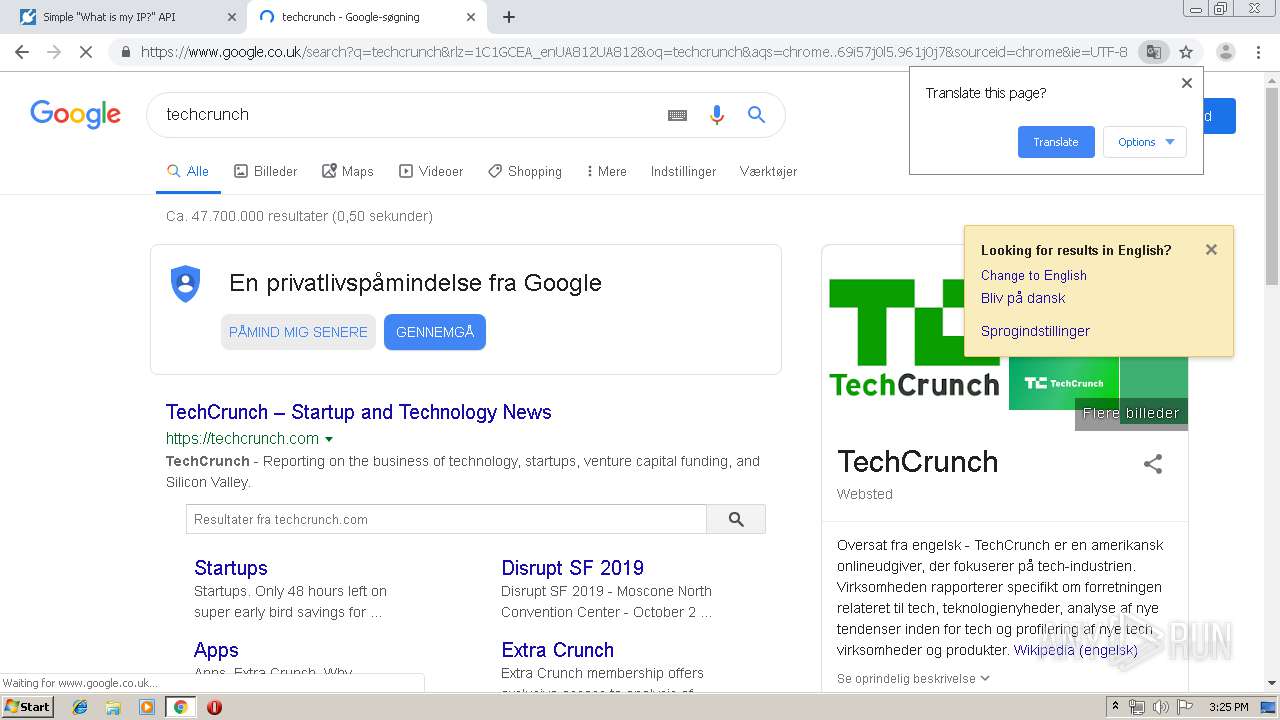
Task: Click Bliv på dansk link
Action: tap(1023, 298)
